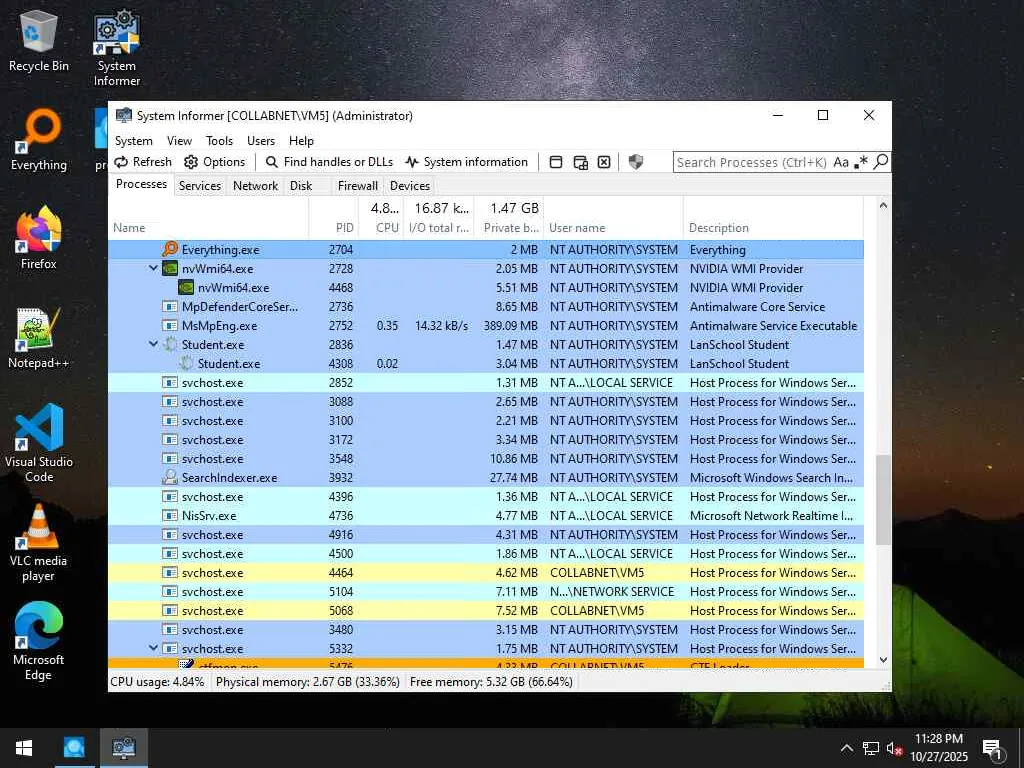The height and width of the screenshot is (768, 1024).
Task: Select the System Informer desktop shortcut
Action: pyautogui.click(x=117, y=48)
